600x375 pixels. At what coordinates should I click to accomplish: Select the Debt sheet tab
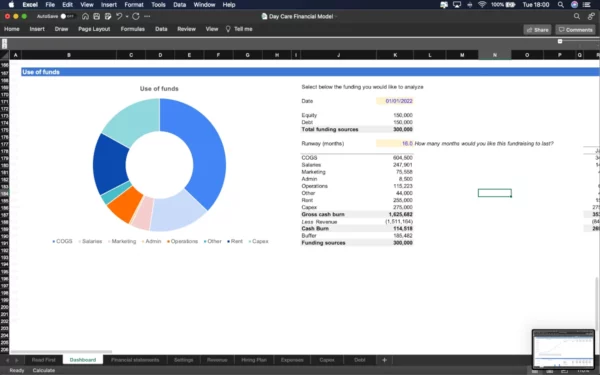(360, 360)
